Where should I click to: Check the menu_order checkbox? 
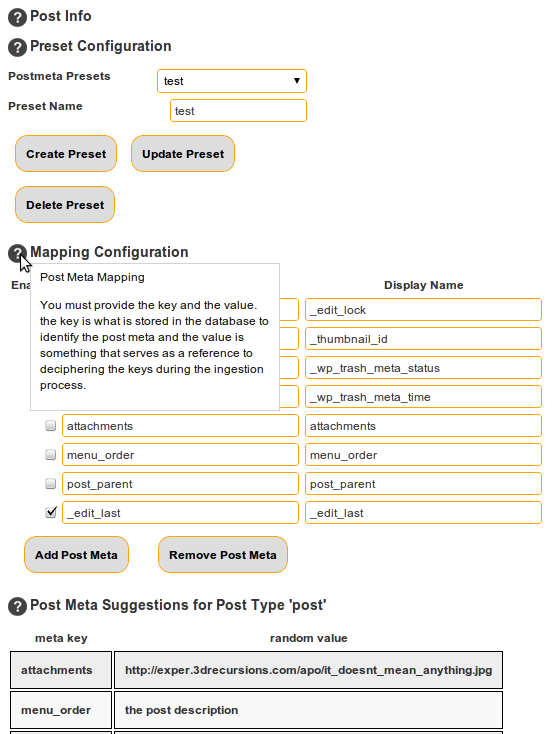(x=51, y=455)
